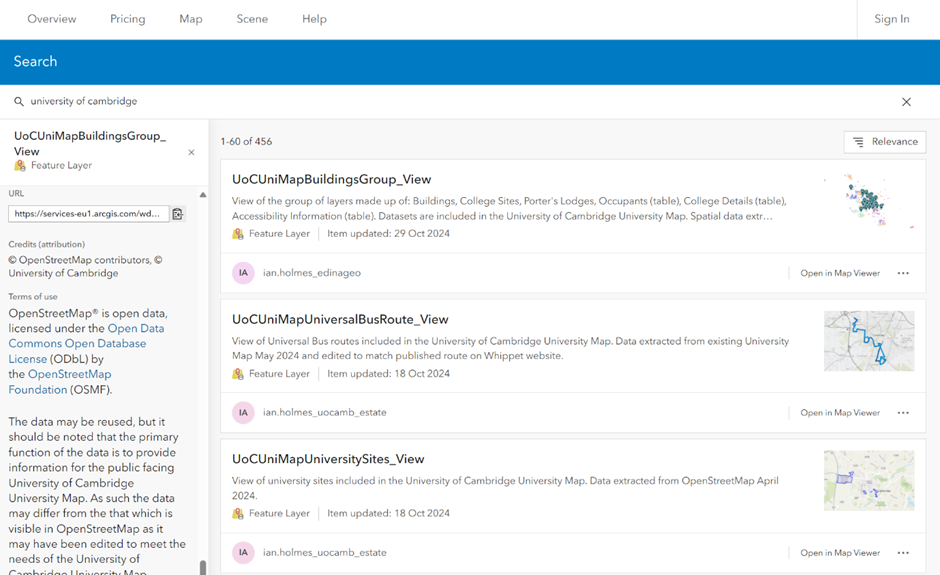Screen dimensions: 940x575
Task: Click owner avatar on UniversitySites card
Action: click(243, 552)
